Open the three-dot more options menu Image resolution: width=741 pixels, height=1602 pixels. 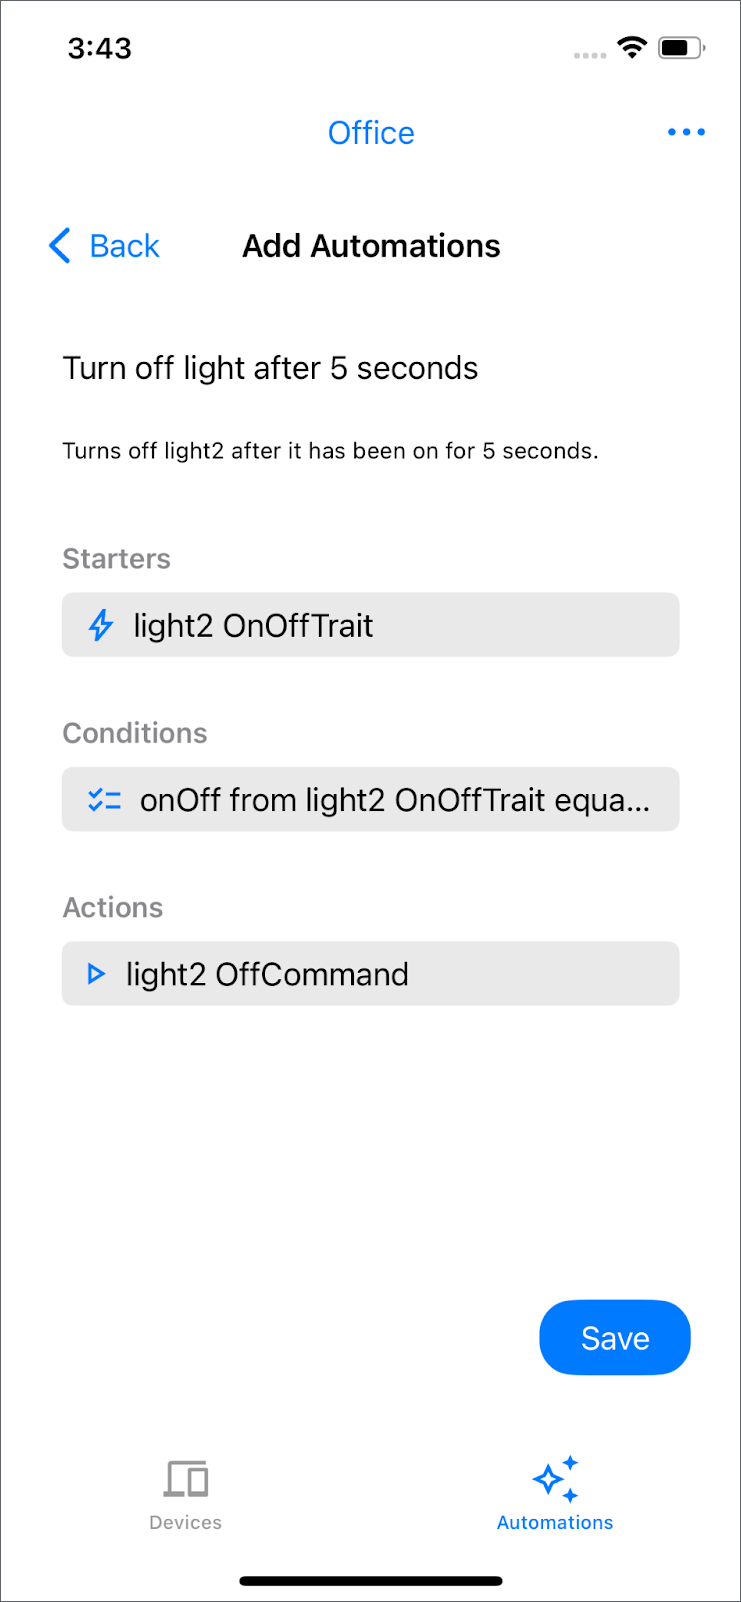tap(686, 132)
